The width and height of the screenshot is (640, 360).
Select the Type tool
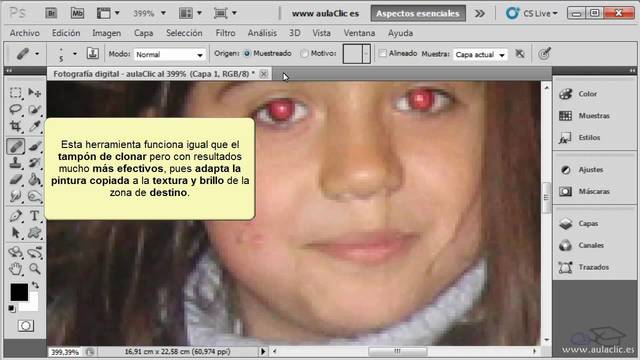coord(35,216)
